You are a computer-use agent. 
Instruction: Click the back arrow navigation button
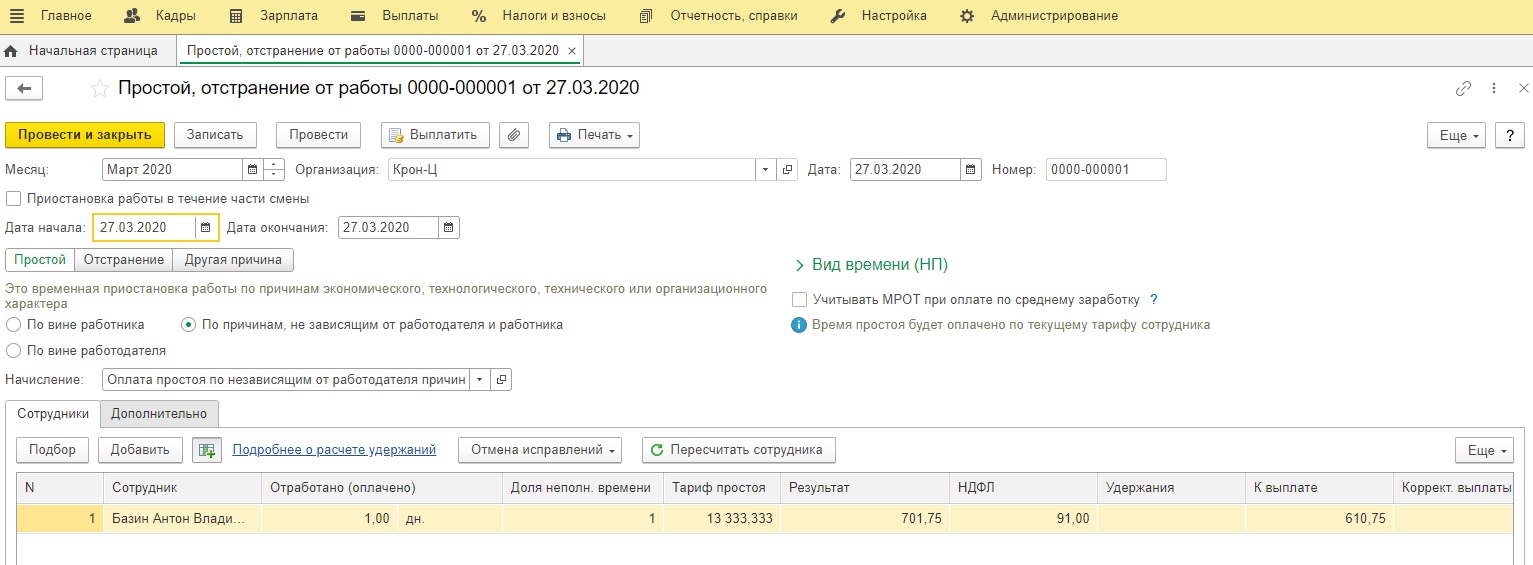[24, 89]
